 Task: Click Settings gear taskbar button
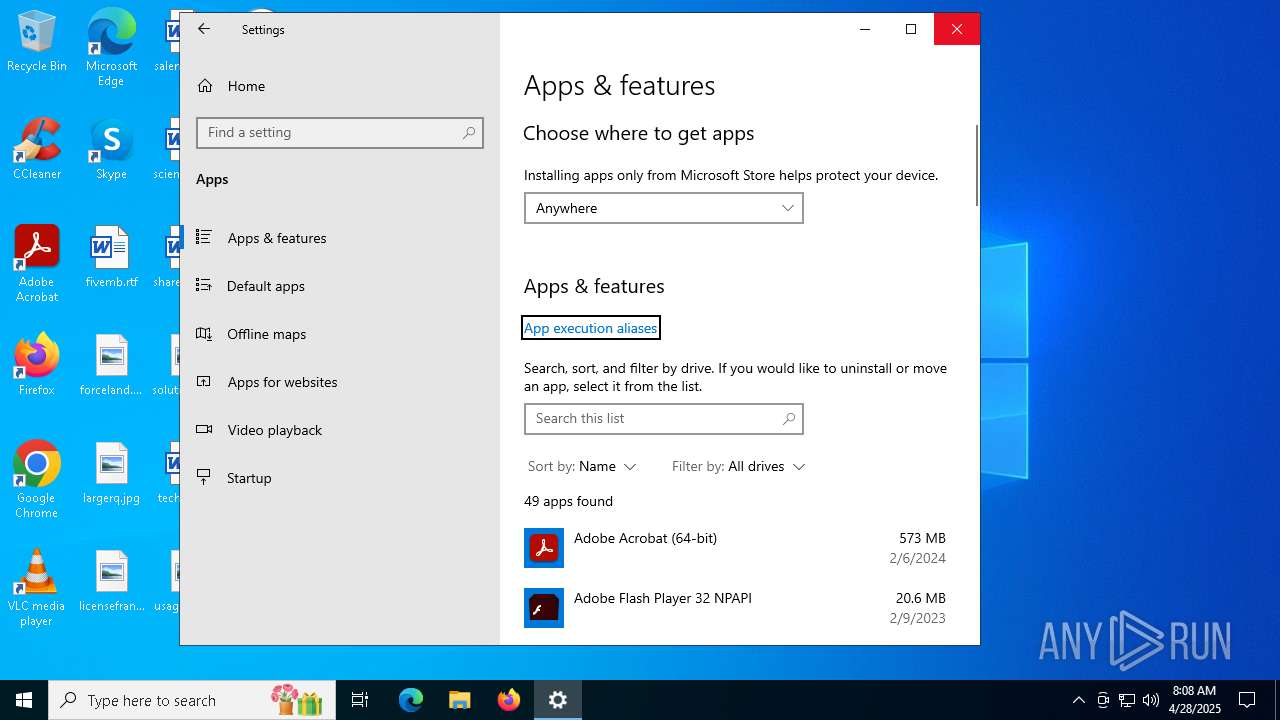(558, 700)
